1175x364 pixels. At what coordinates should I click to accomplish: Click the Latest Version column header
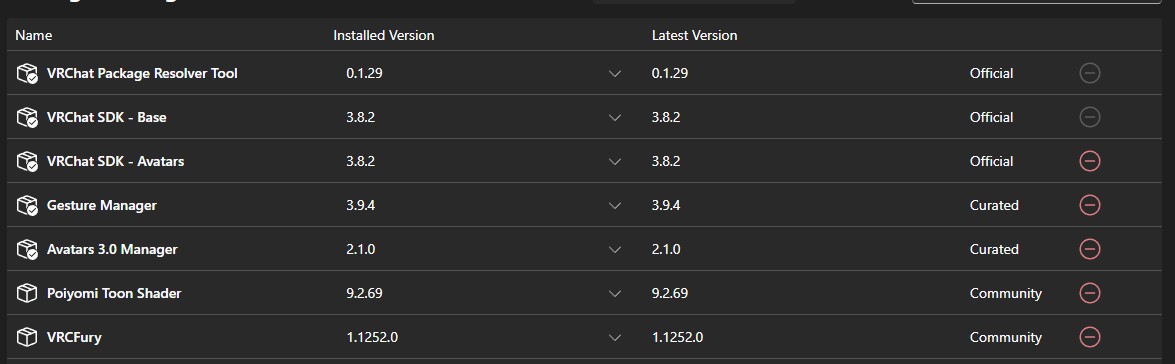coord(695,35)
